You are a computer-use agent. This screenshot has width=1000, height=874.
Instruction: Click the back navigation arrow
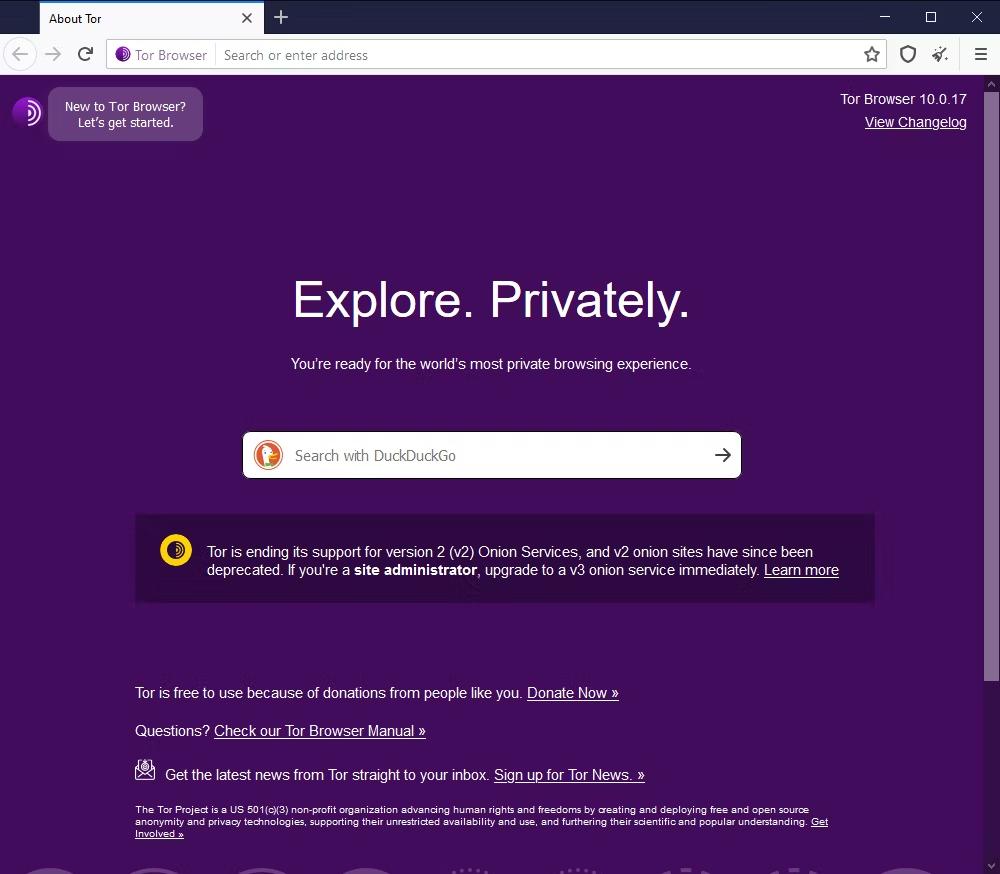20,54
